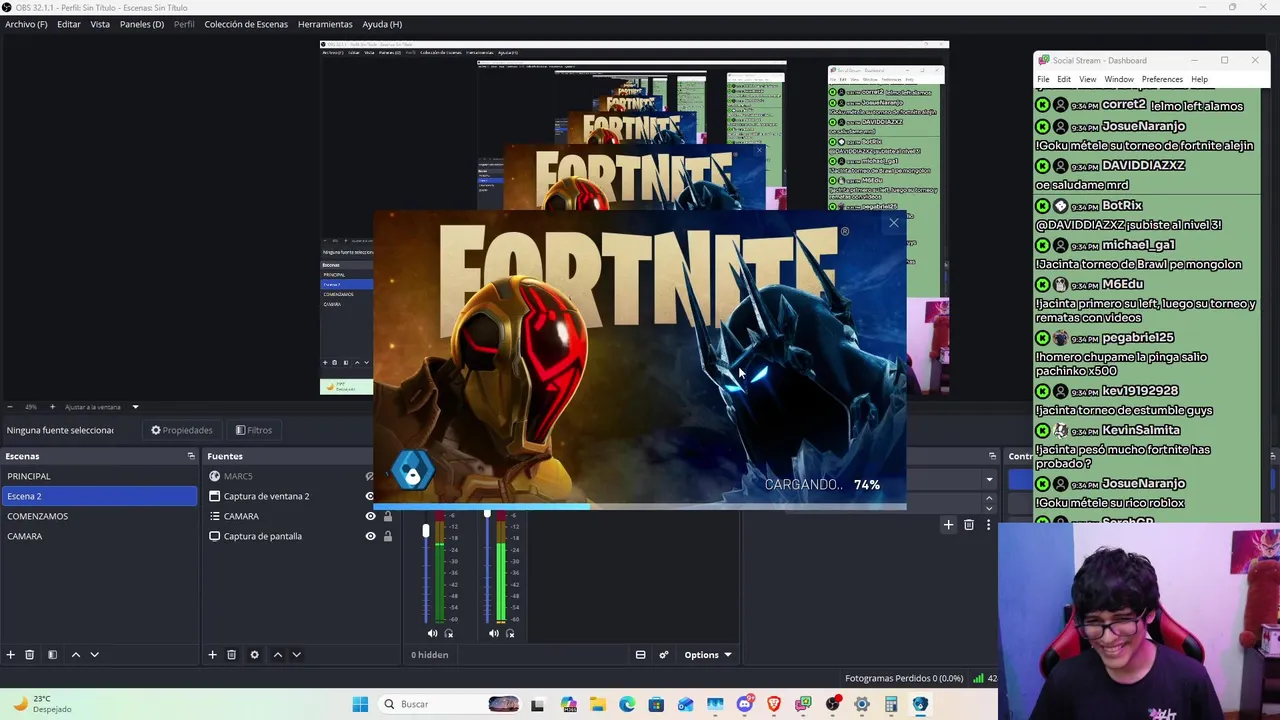This screenshot has height=720, width=1280.
Task: Move scene up in Escenas toolbar
Action: pos(75,655)
